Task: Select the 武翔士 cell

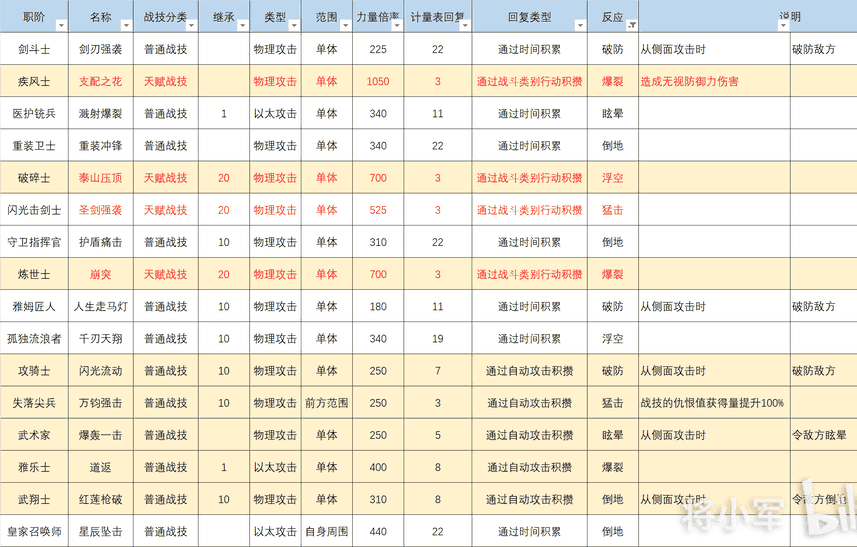Action: [34, 499]
